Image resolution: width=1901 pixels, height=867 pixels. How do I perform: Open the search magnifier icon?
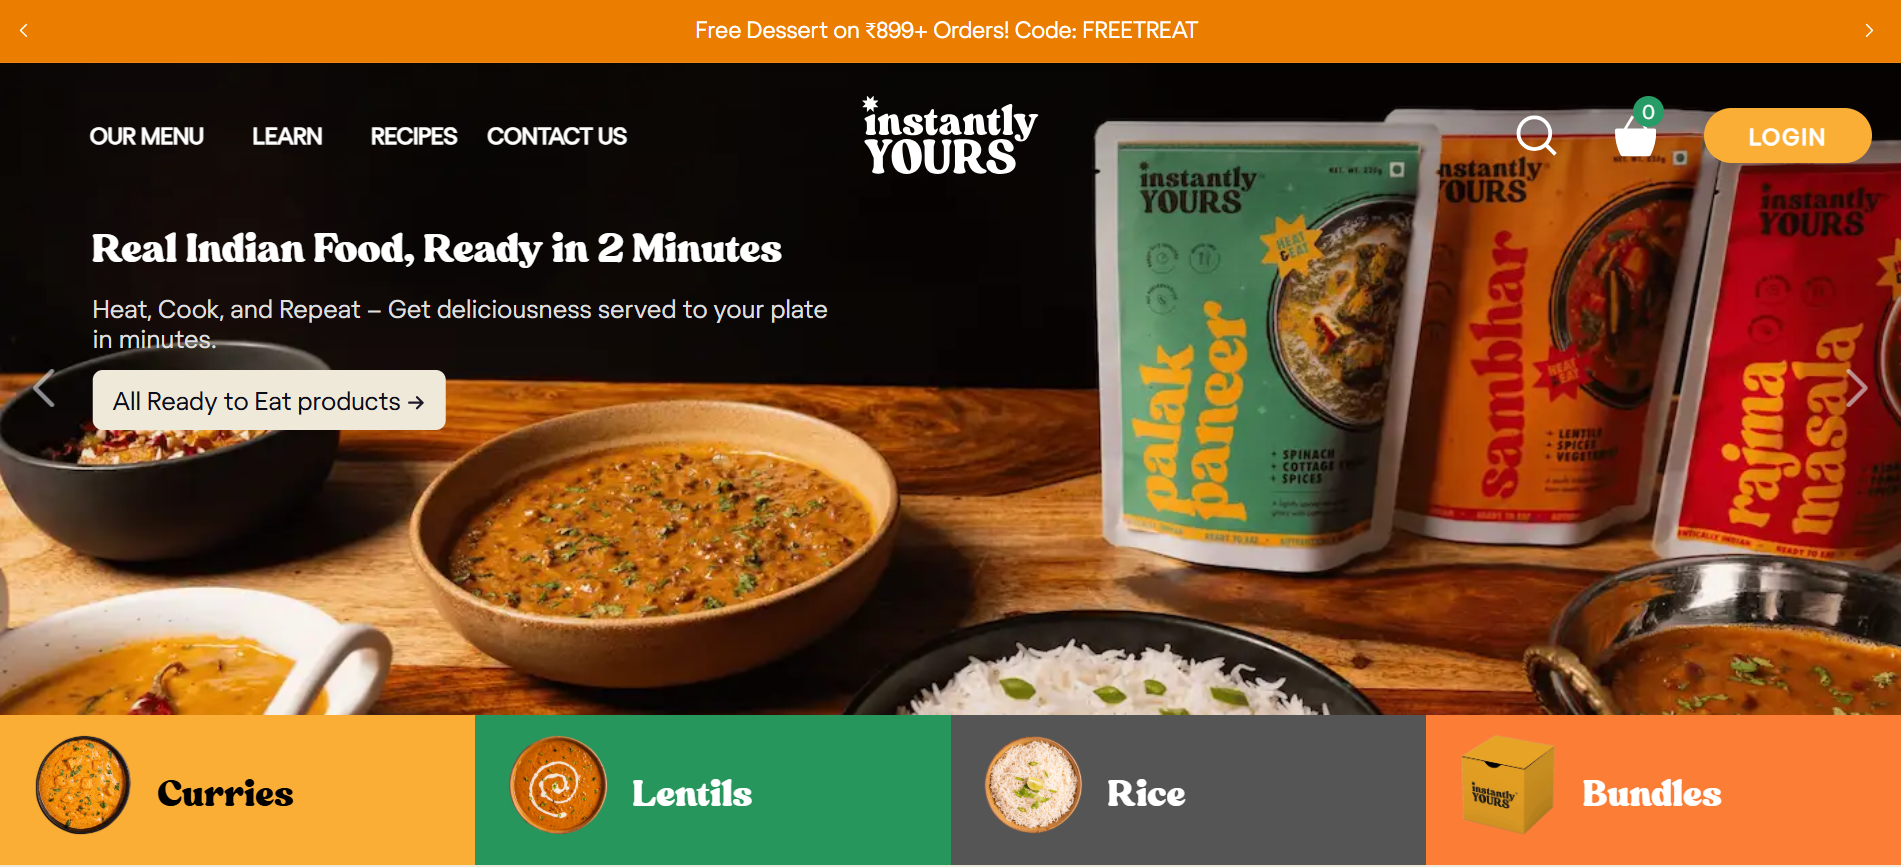click(1536, 136)
